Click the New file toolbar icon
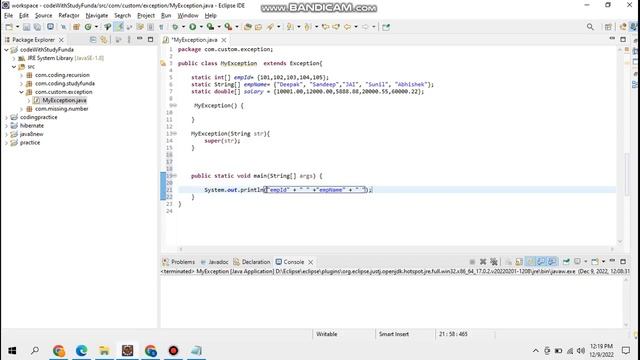 tap(9, 27)
